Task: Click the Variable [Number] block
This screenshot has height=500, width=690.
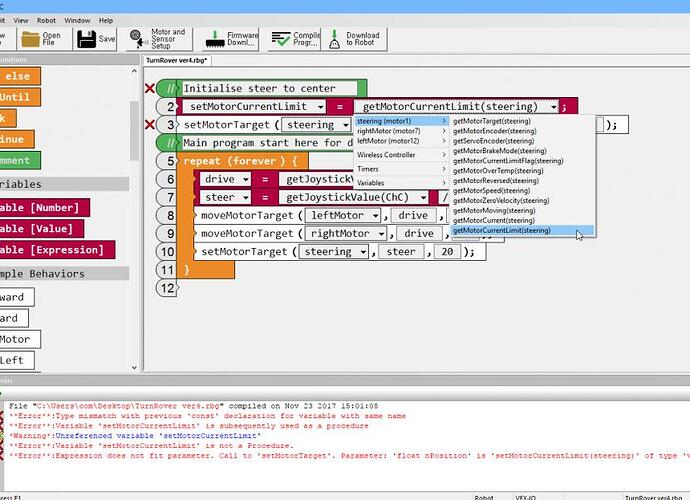Action: [x=45, y=208]
